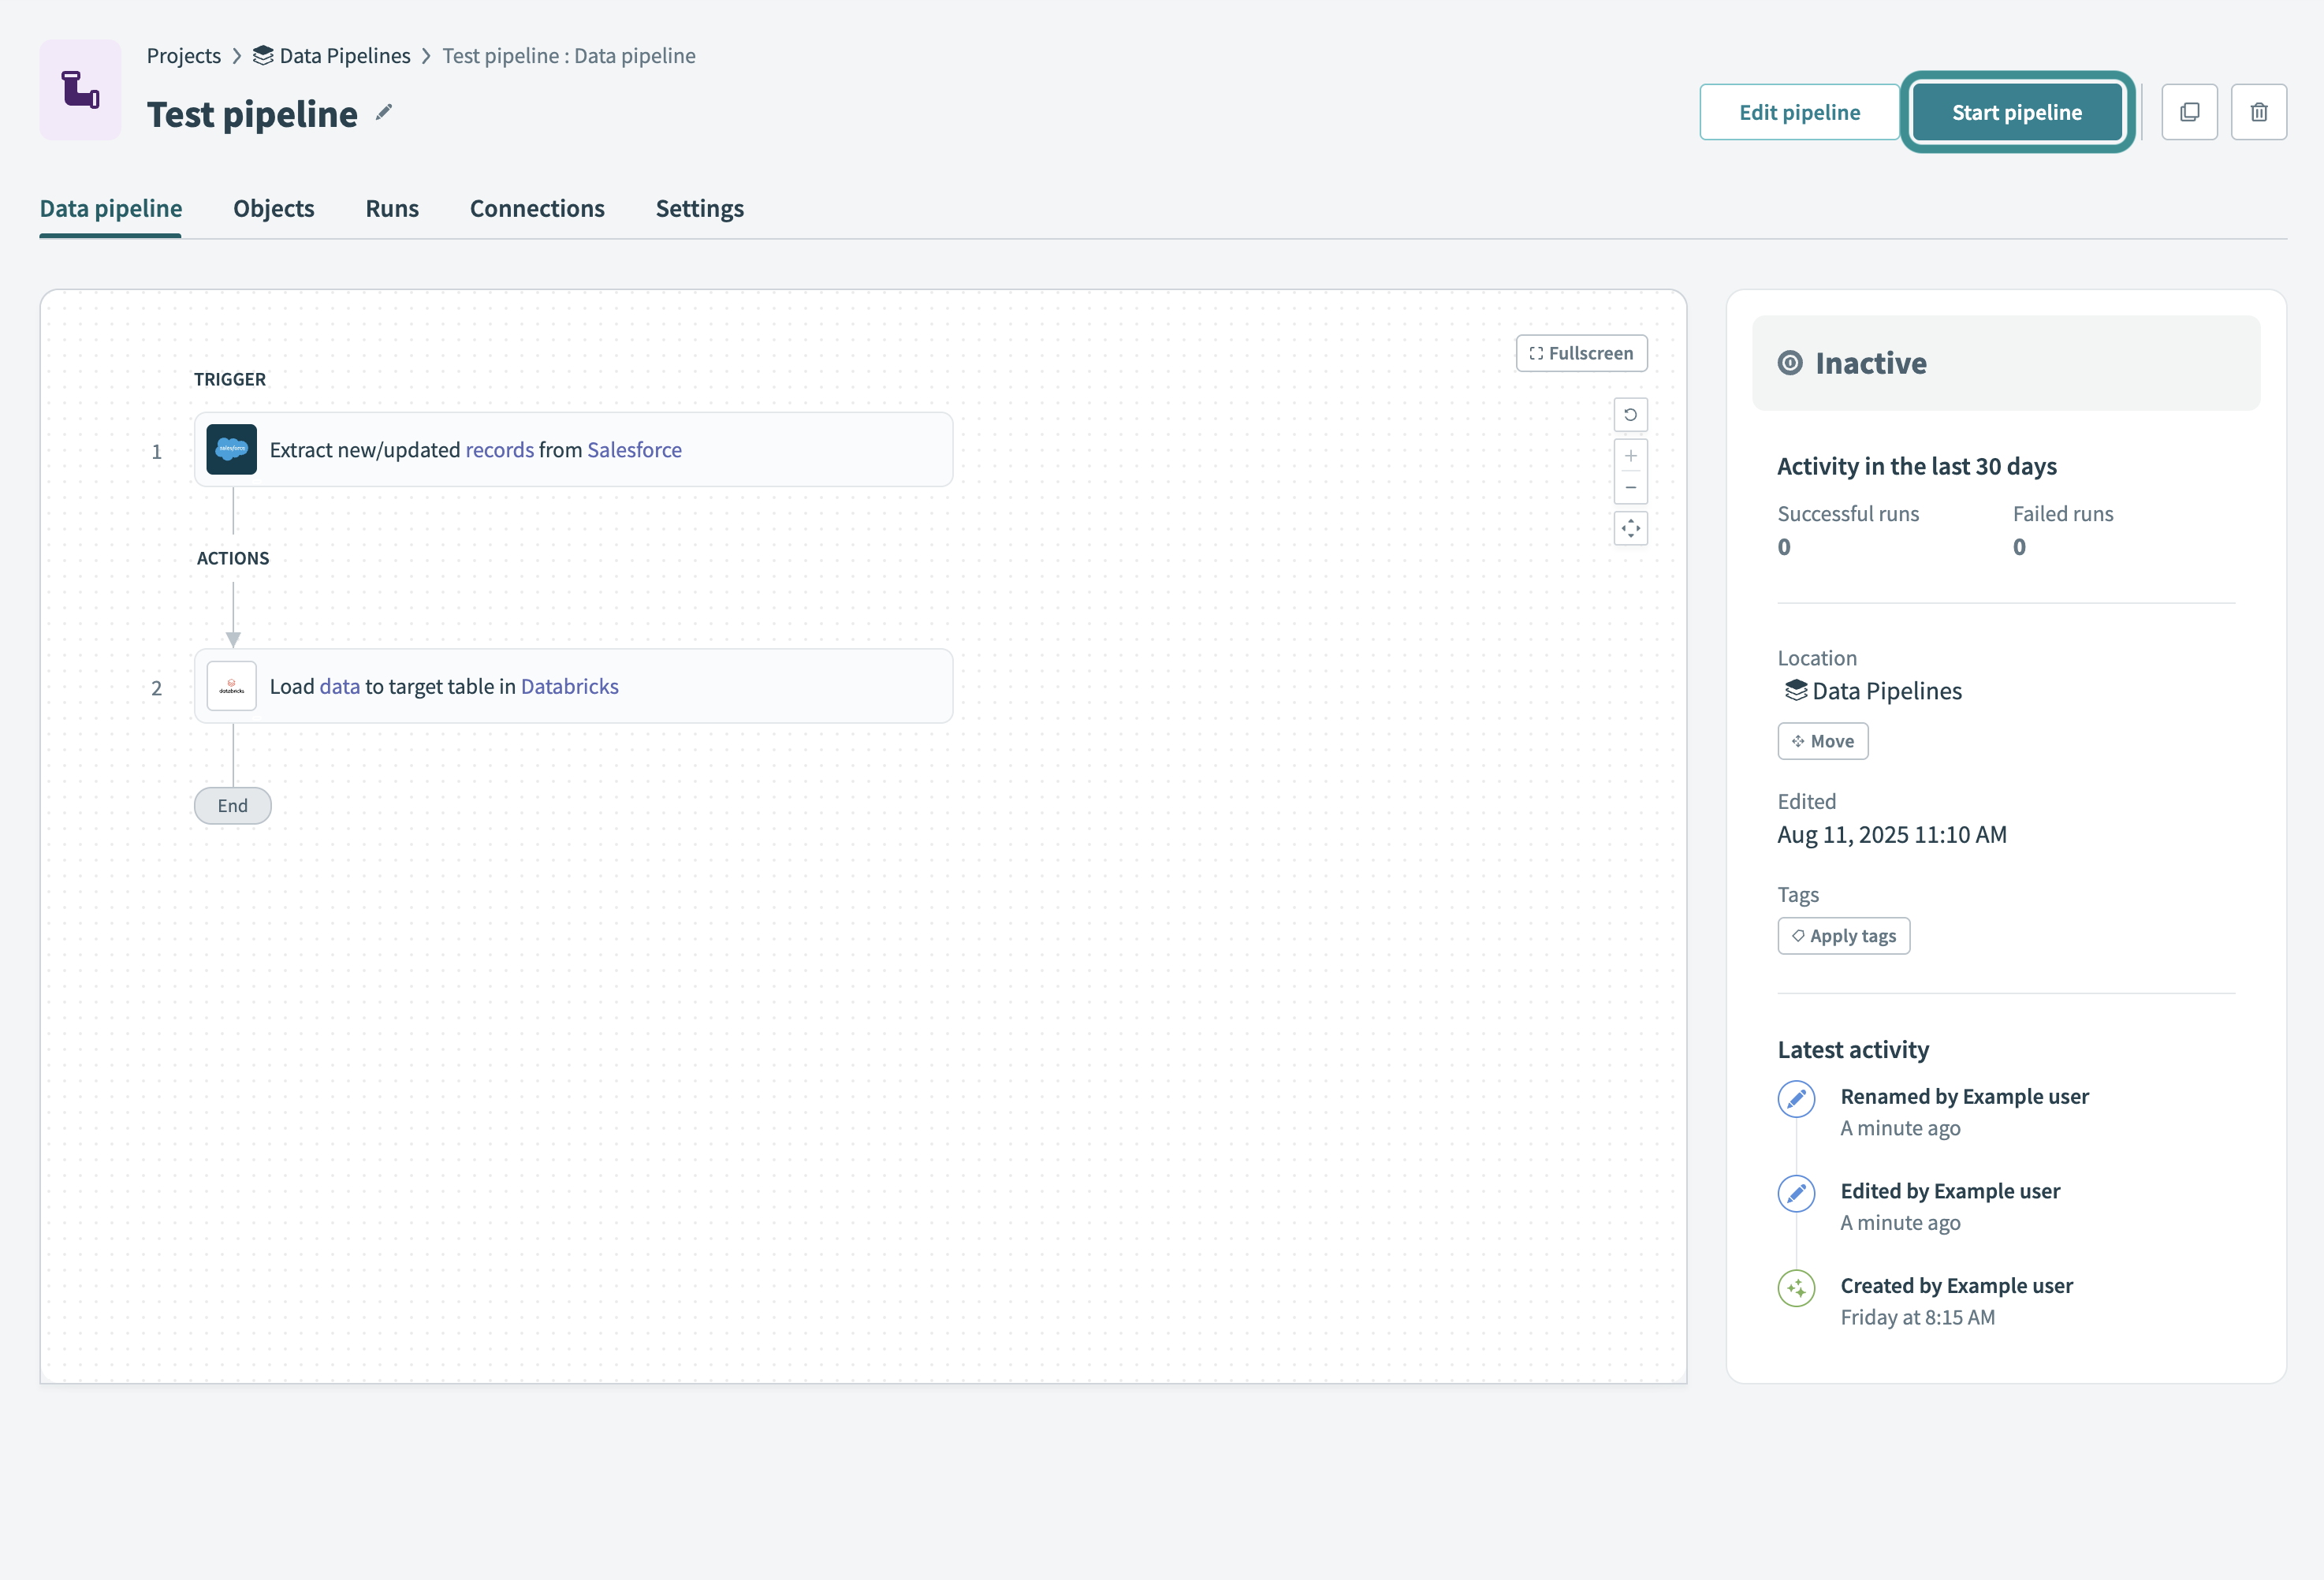
Task: Start the pipeline
Action: 2017,111
